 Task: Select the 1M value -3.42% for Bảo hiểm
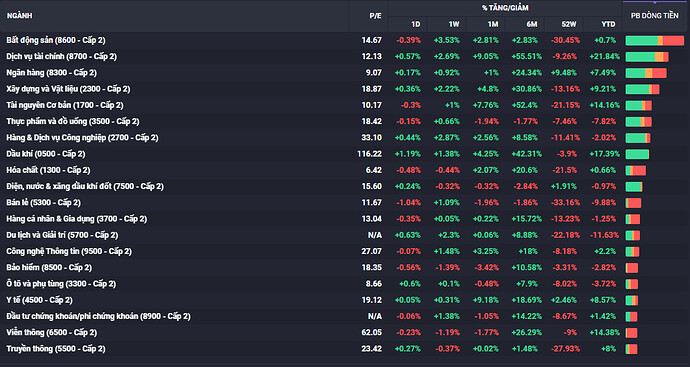487,268
